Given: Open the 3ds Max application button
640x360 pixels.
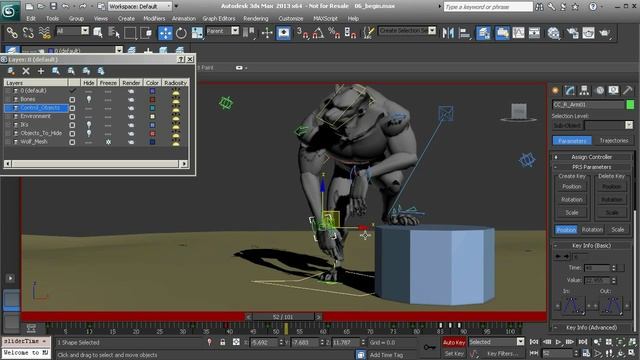Looking at the screenshot, I should click(x=9, y=10).
